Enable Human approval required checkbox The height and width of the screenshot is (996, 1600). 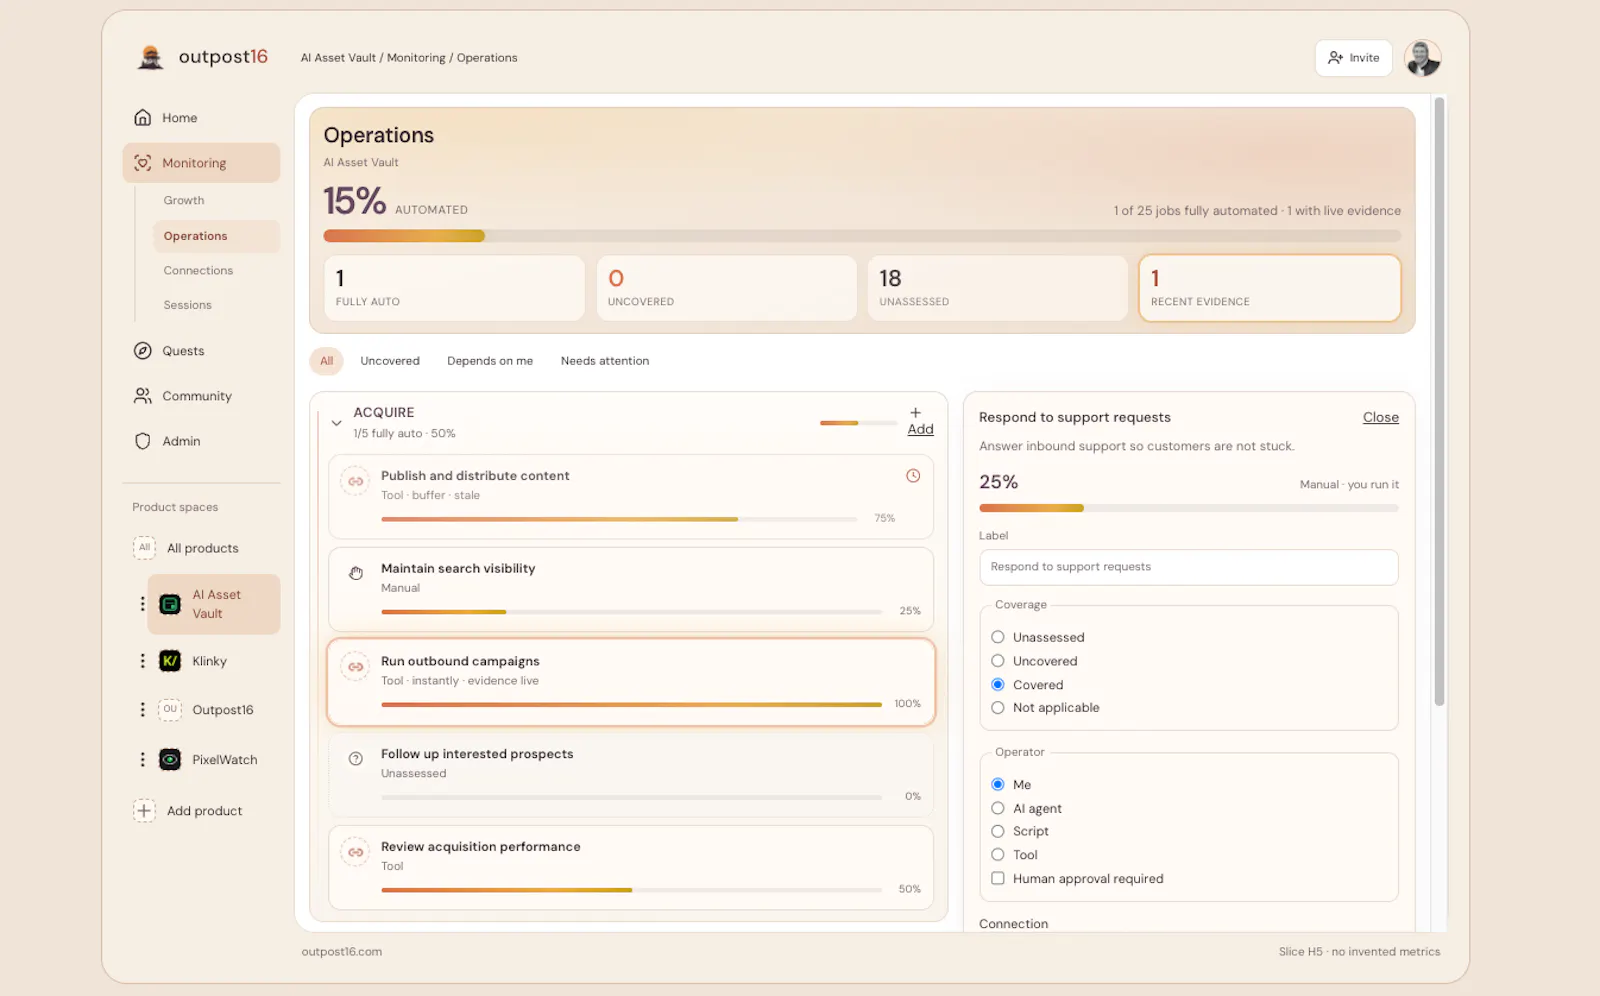[x=997, y=878]
